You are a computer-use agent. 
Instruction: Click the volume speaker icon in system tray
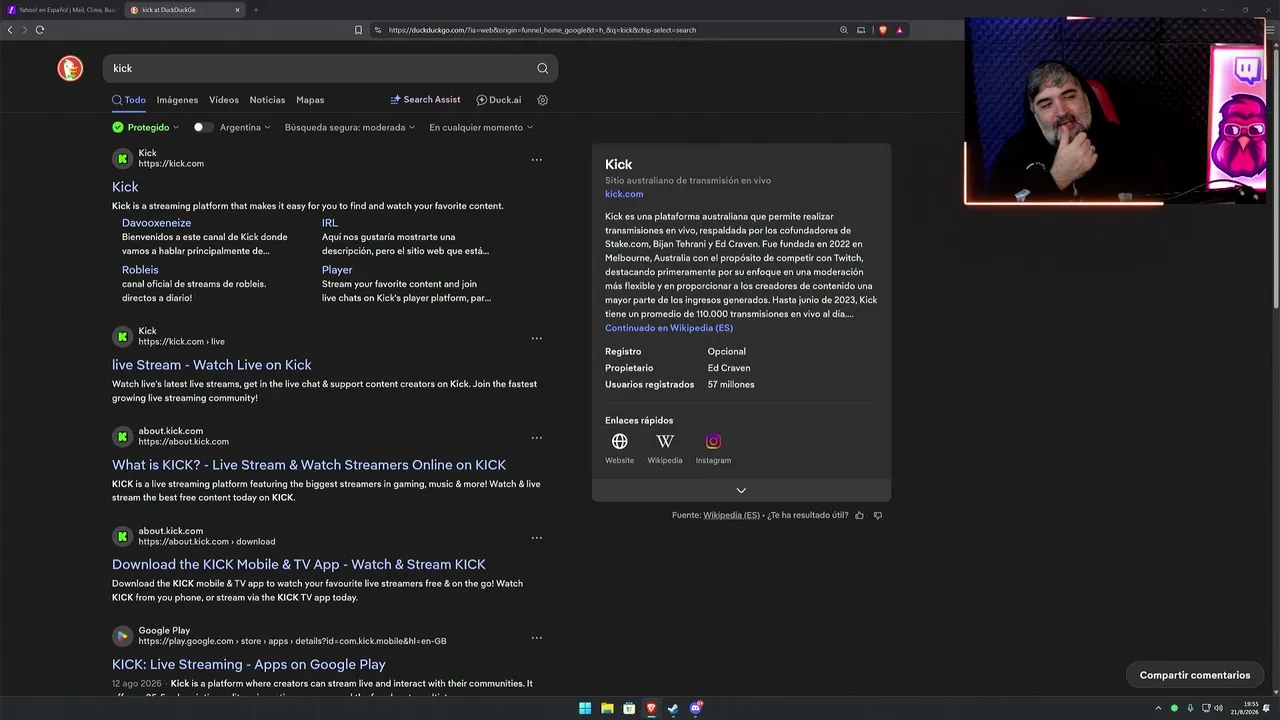tap(1218, 708)
